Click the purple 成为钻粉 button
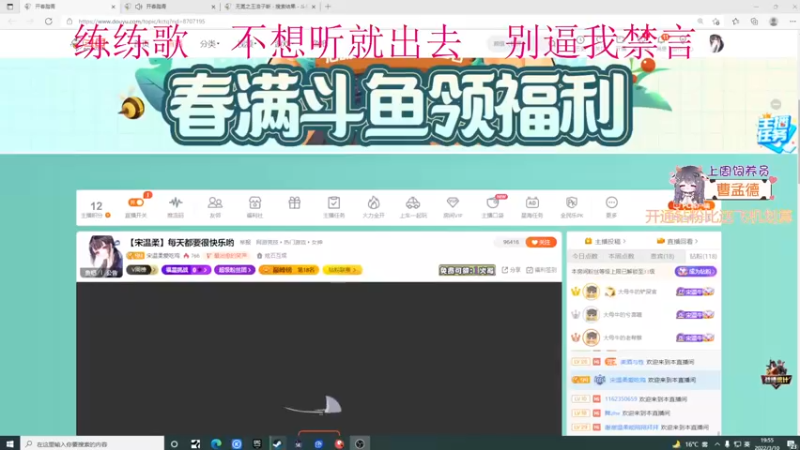This screenshot has height=450, width=800. (x=695, y=271)
